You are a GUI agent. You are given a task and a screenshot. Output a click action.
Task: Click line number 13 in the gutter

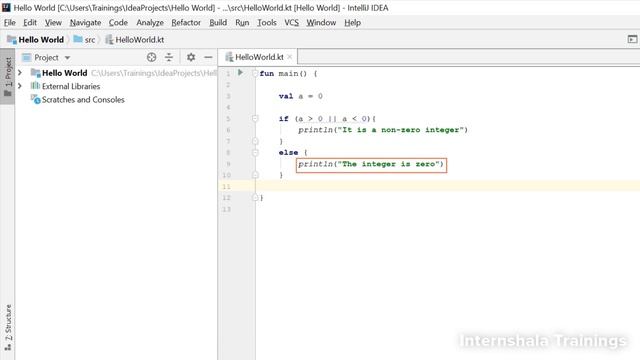tap(227, 209)
